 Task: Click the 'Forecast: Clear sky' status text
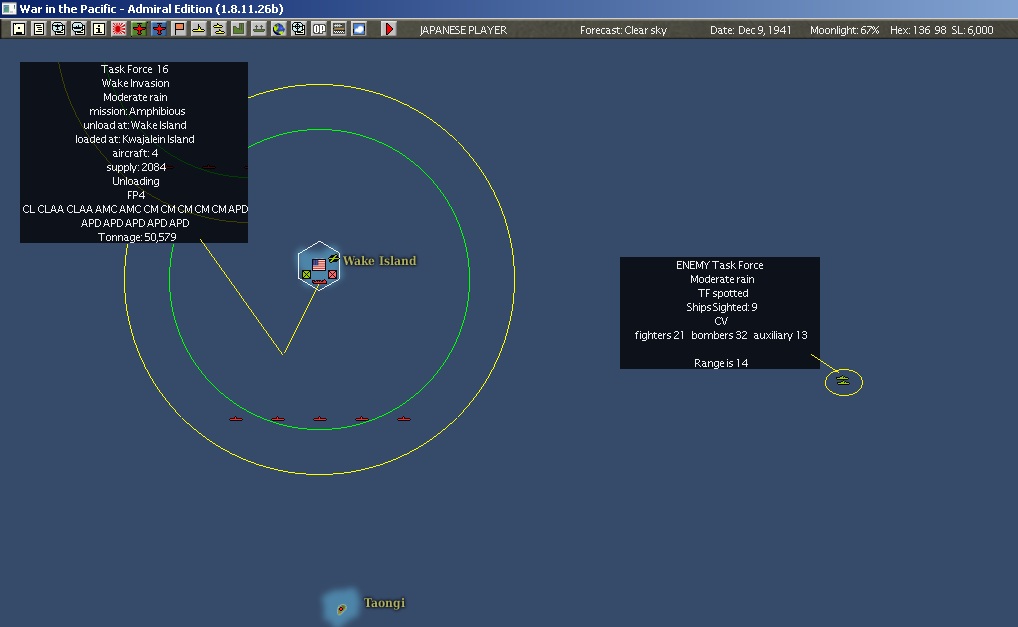point(623,30)
